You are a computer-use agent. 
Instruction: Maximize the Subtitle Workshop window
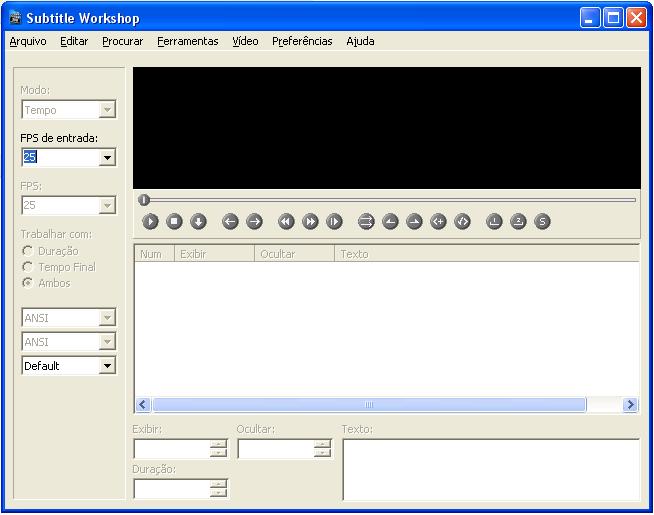coord(613,18)
